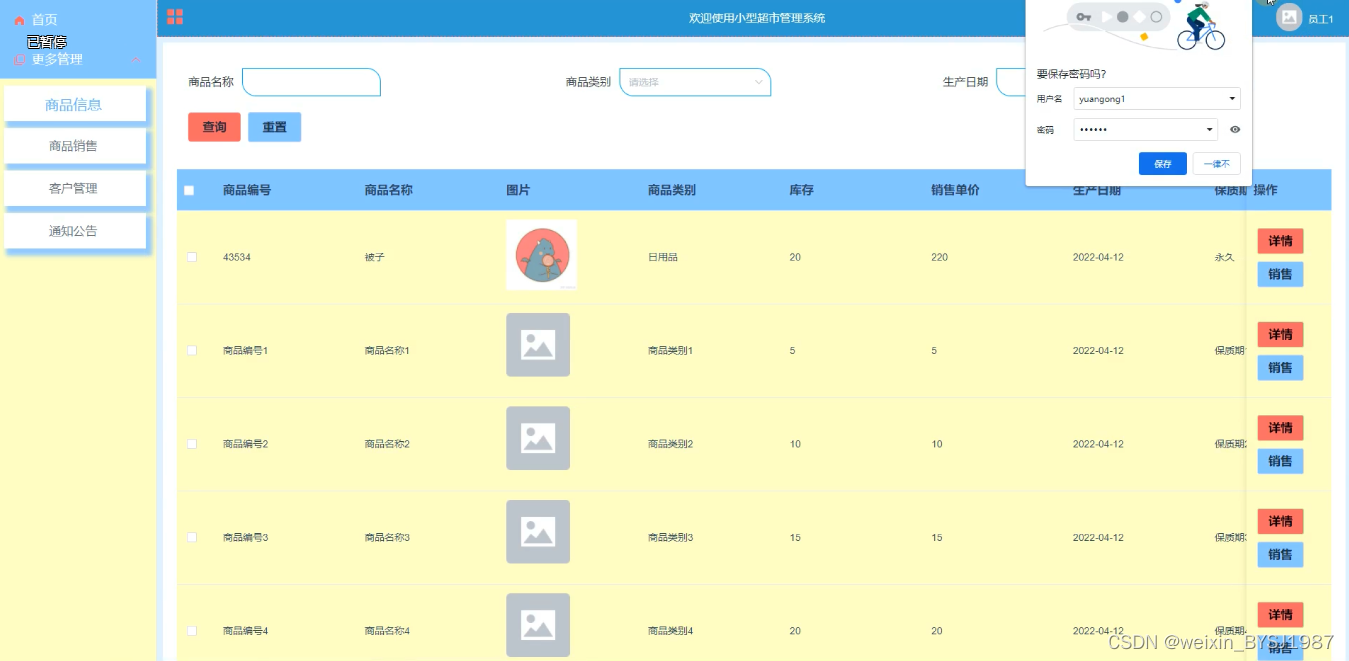Click the 生产日期 date field
1349x661 pixels.
pyautogui.click(x=1010, y=82)
